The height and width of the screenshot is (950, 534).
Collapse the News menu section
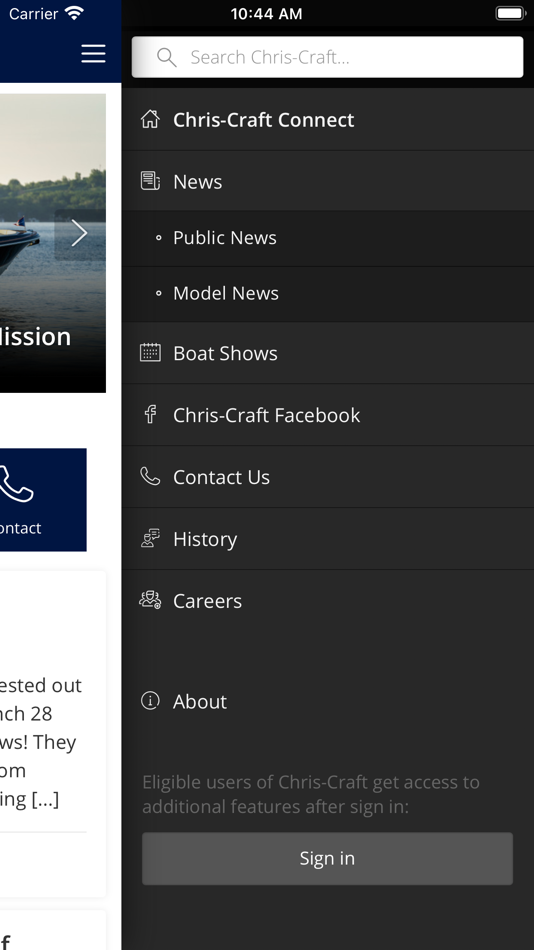[328, 181]
